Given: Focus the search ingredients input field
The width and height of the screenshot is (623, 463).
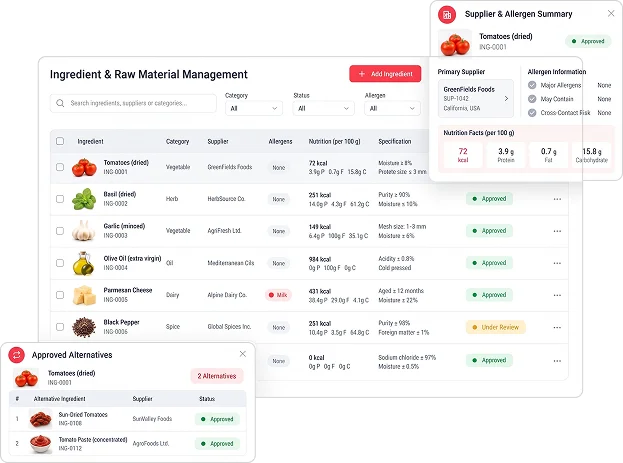Looking at the screenshot, I should [x=133, y=103].
